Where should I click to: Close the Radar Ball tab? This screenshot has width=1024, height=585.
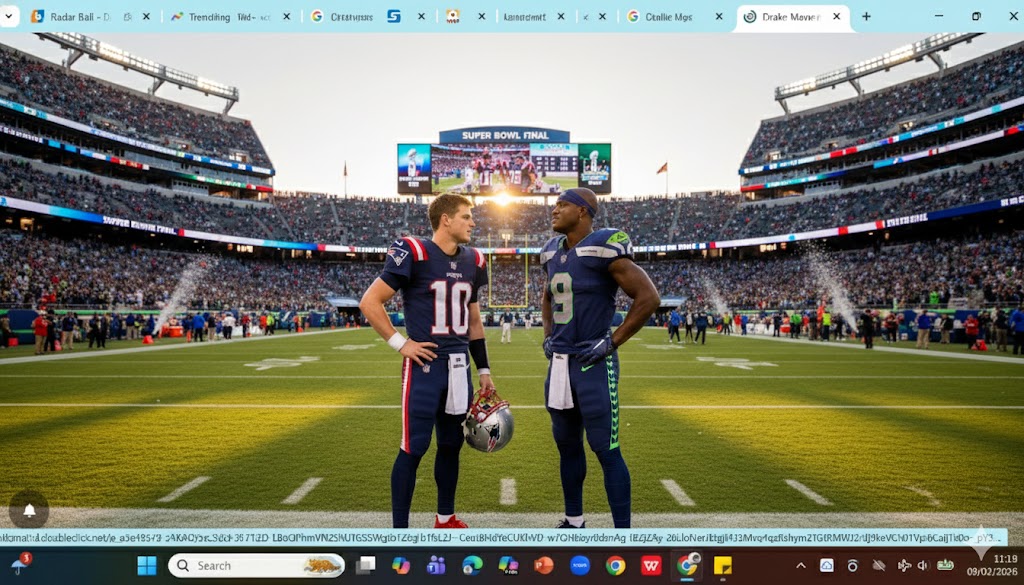[x=146, y=17]
